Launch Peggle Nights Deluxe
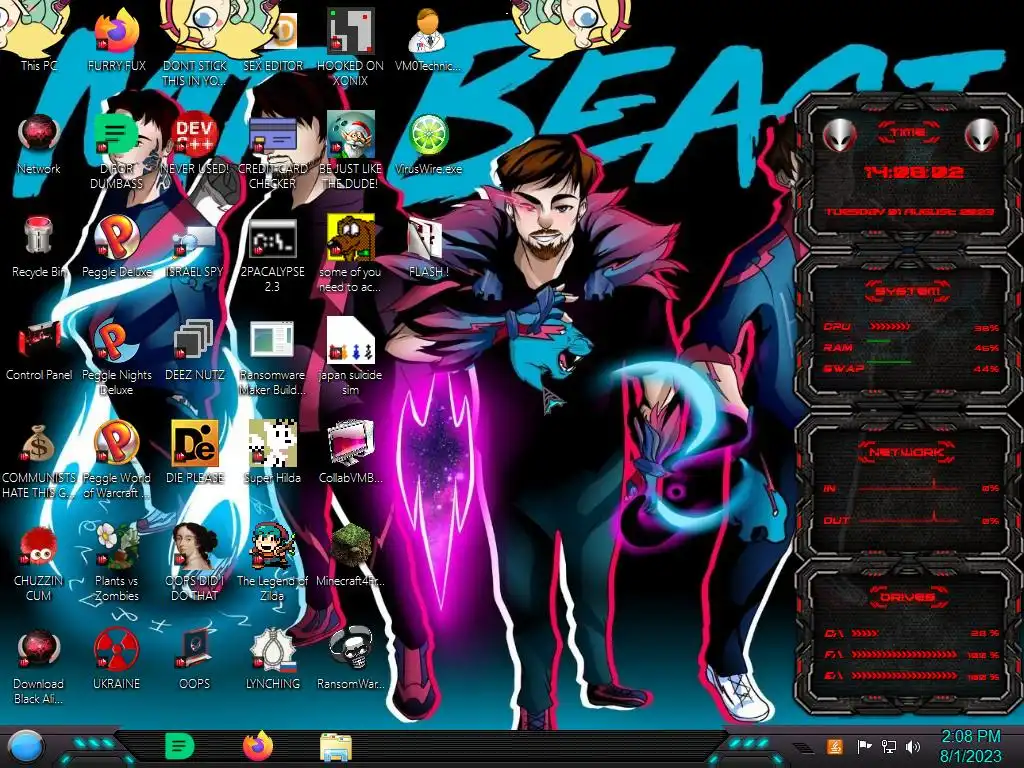Viewport: 1024px width, 768px height. (116, 357)
